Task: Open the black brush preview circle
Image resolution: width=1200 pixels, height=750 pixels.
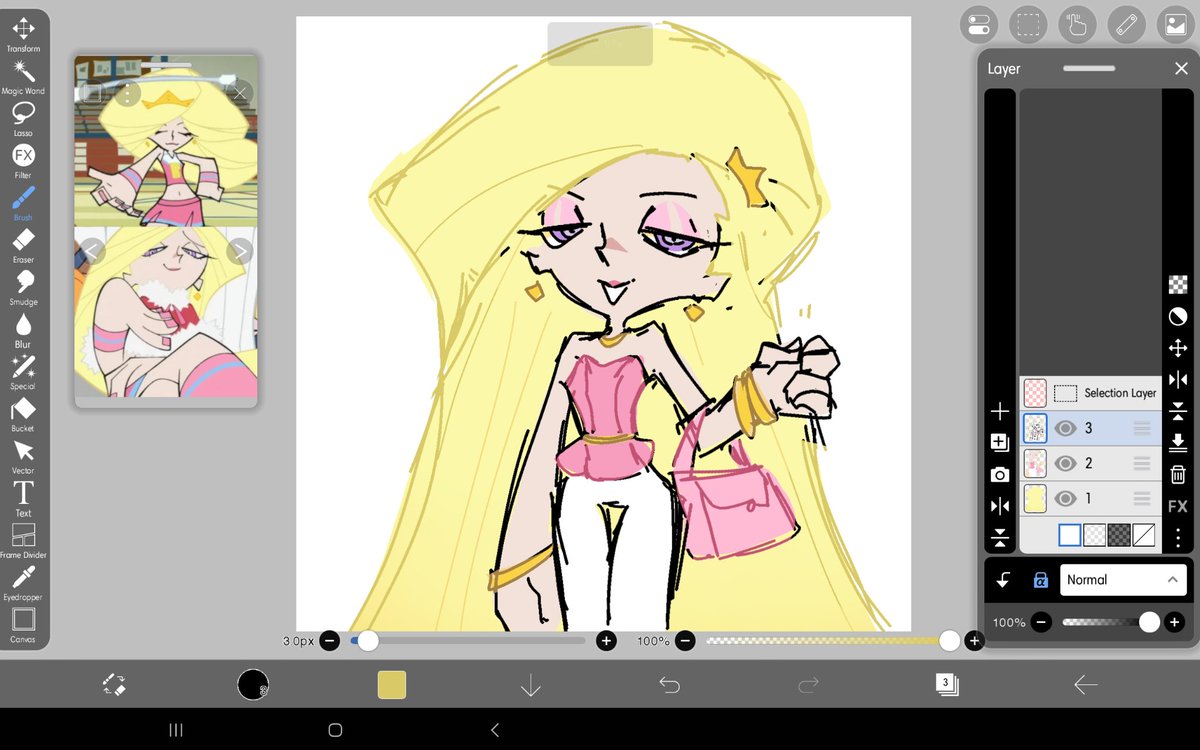Action: 253,685
